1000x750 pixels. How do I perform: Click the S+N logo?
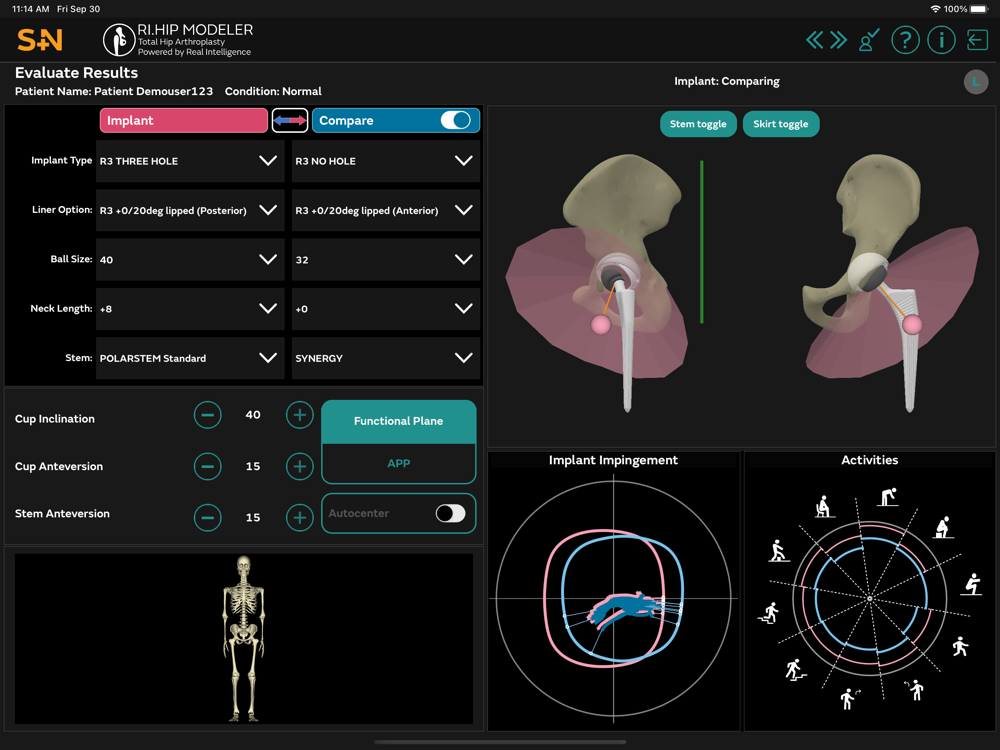coord(40,40)
